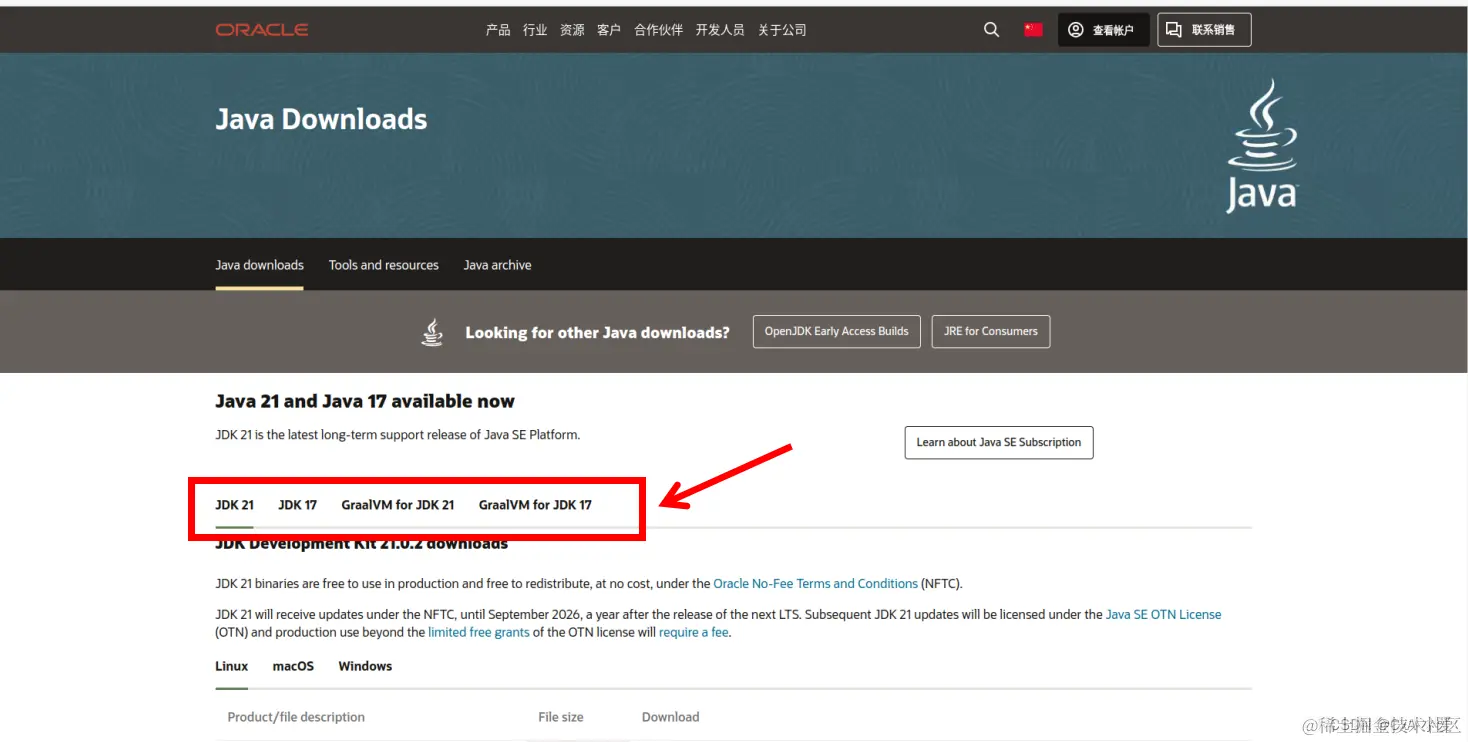Open the 行业 menu
The width and height of the screenshot is (1468, 742).
(535, 30)
